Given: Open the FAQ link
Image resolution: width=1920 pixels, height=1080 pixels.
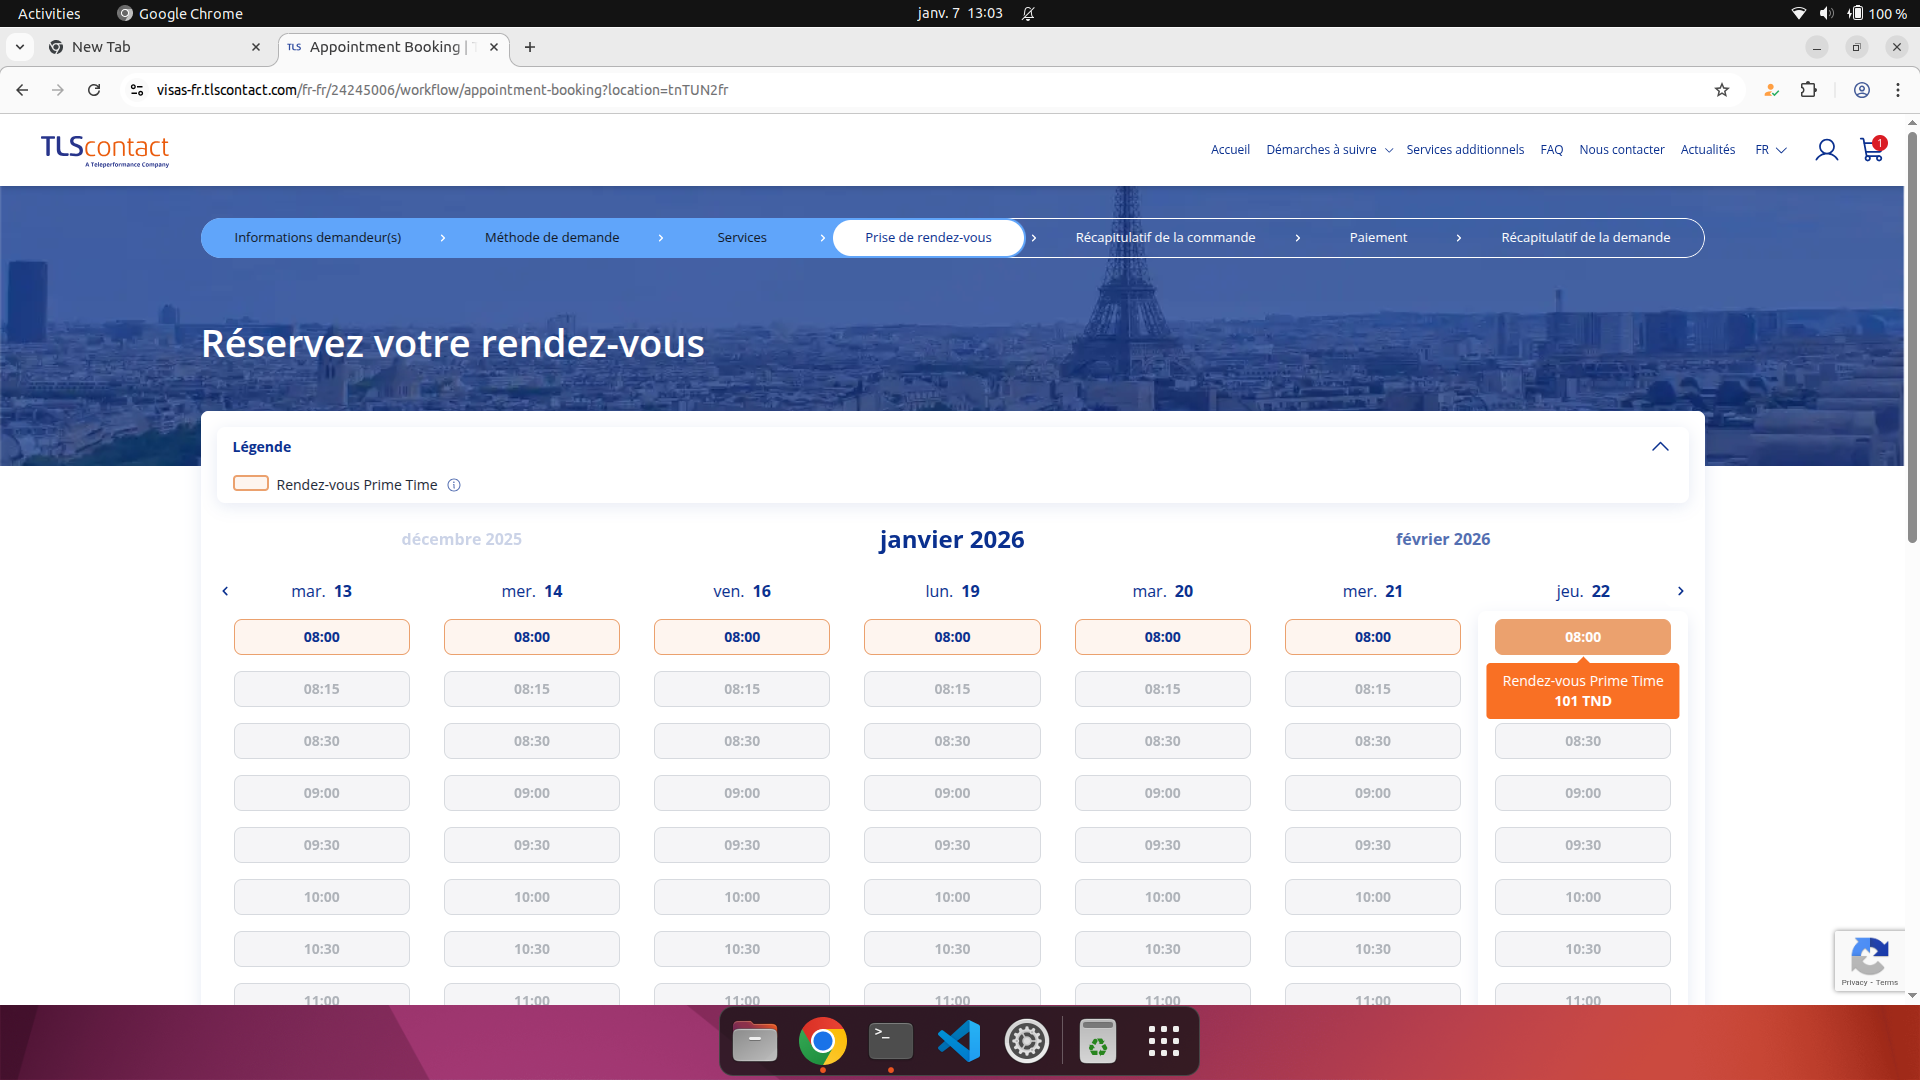Looking at the screenshot, I should [x=1551, y=150].
